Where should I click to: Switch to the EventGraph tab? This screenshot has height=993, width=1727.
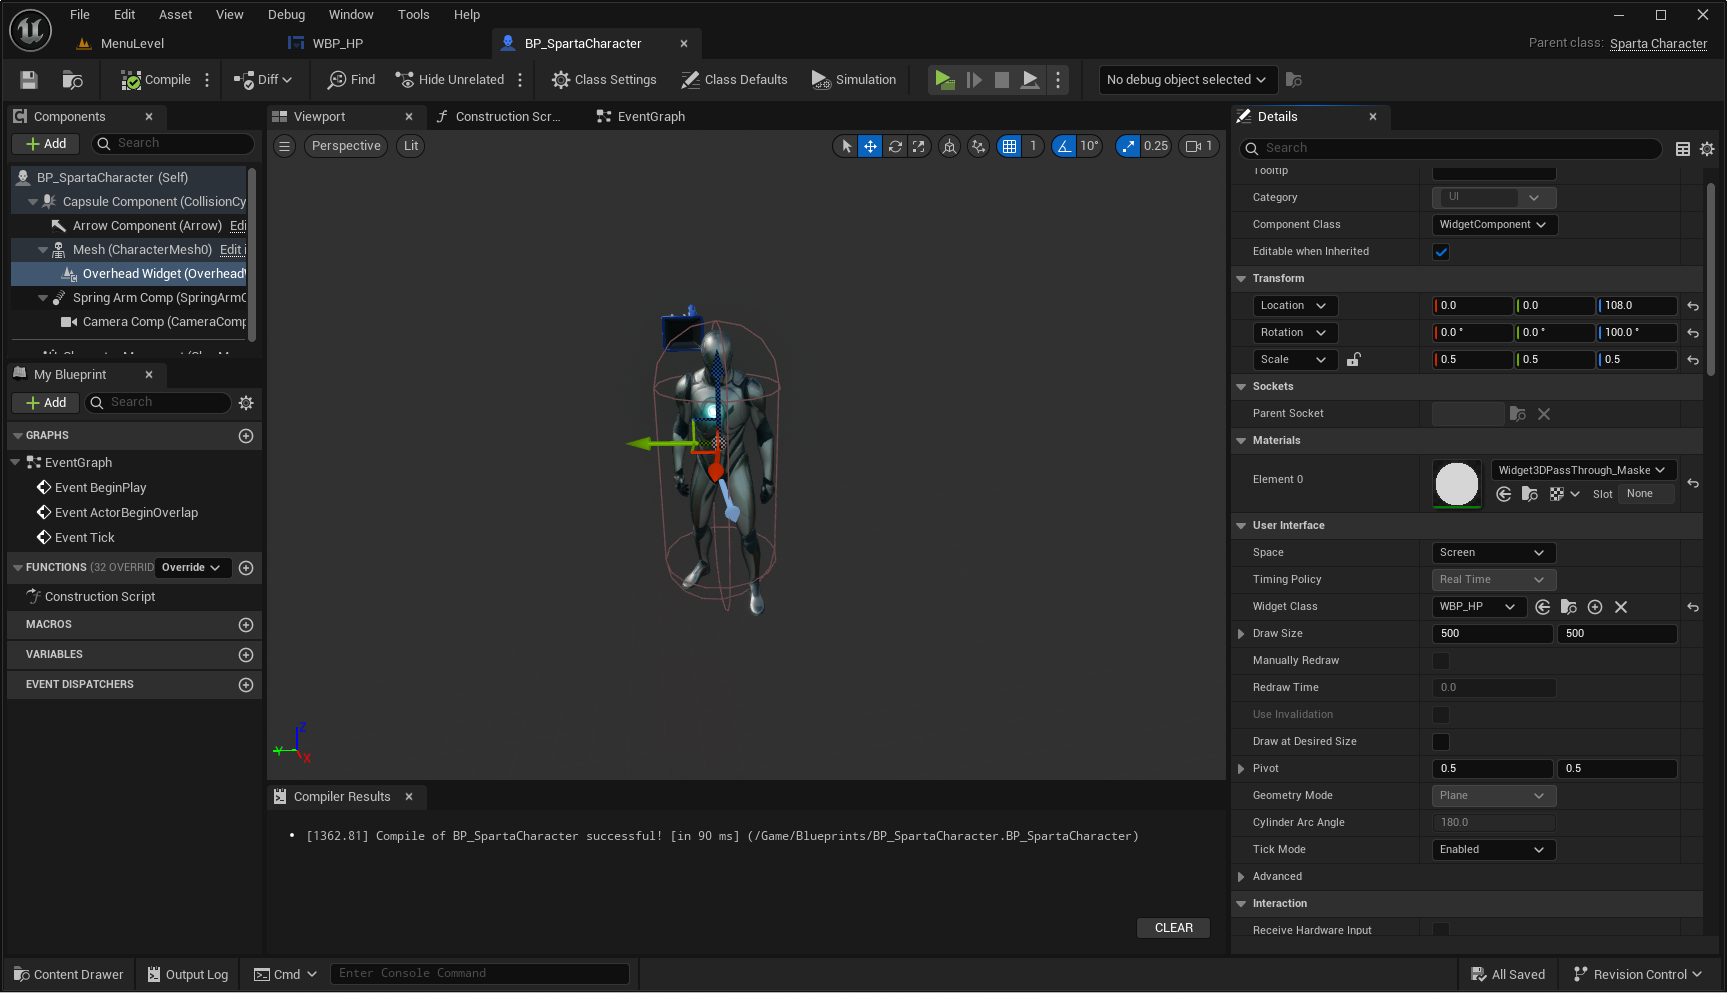click(641, 117)
